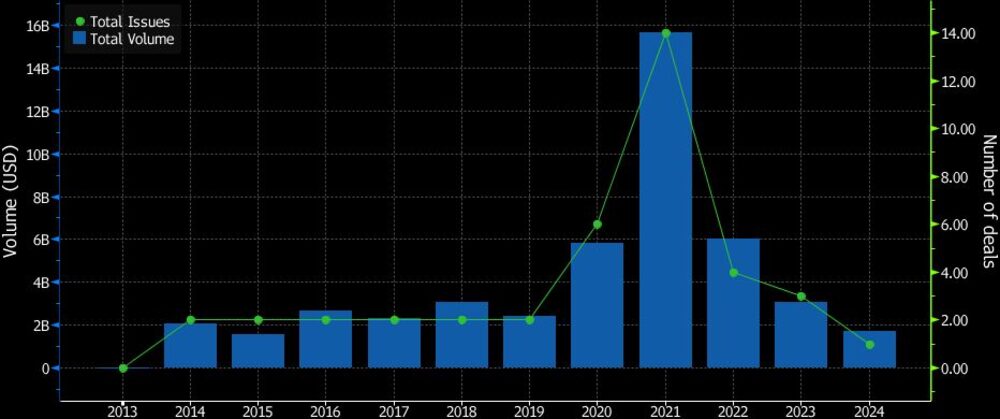Select the Total Issues legend label
This screenshot has height=419, width=1000.
click(x=130, y=21)
